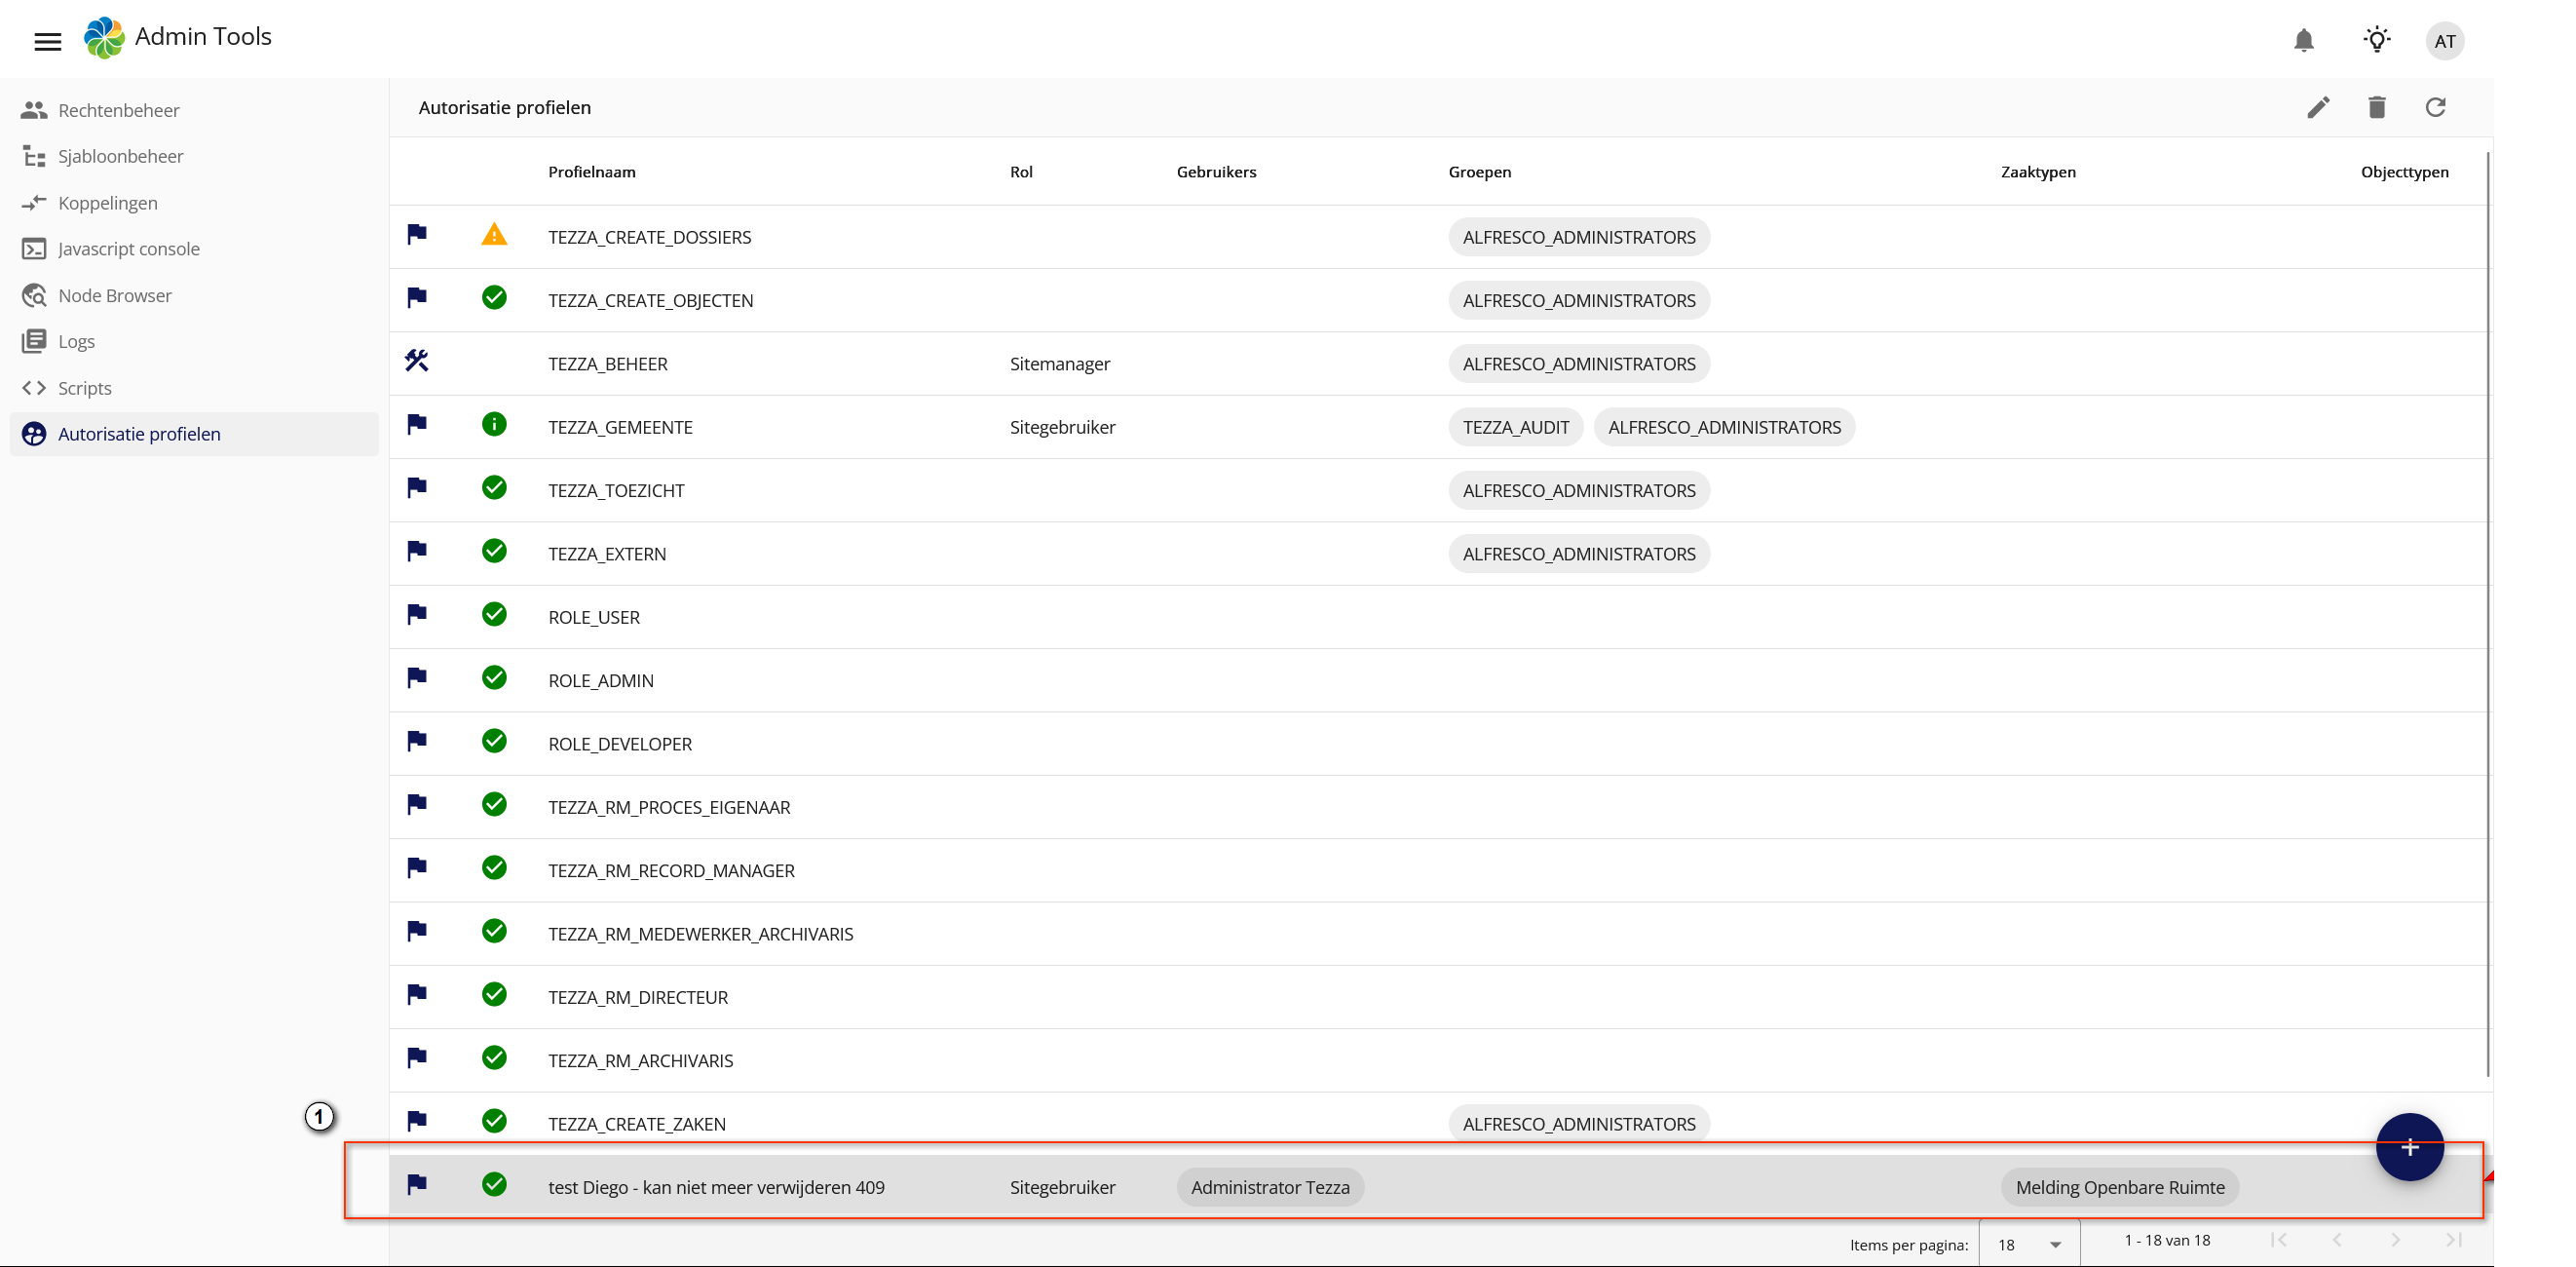Toggle the light bulb theme icon
2576x1267 pixels.
point(2376,40)
